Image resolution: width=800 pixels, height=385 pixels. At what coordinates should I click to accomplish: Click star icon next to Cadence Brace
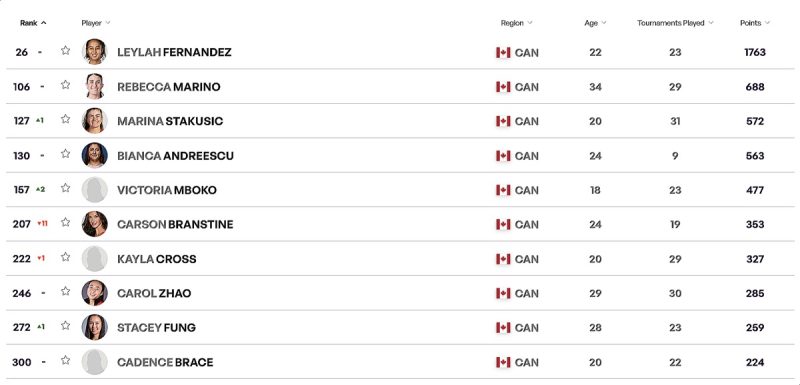pos(65,360)
